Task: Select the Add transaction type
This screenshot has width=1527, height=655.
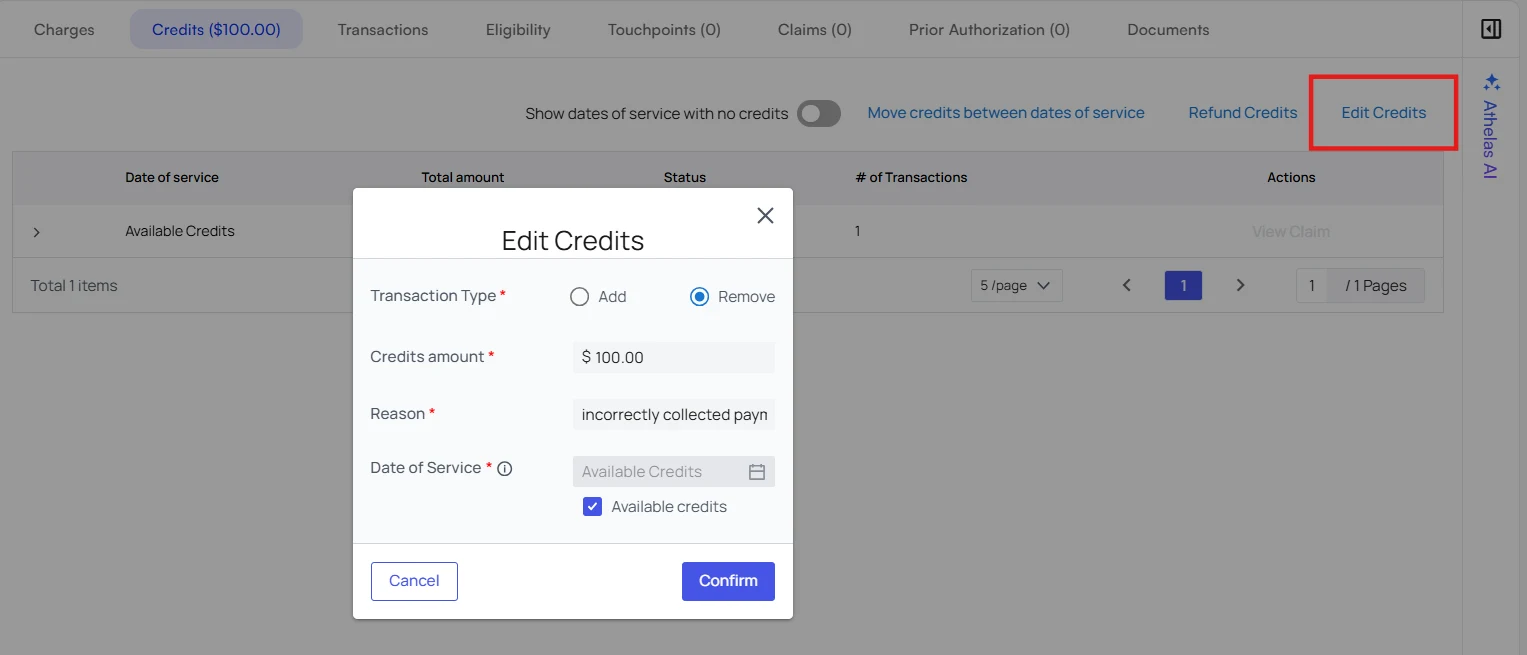Action: [580, 297]
